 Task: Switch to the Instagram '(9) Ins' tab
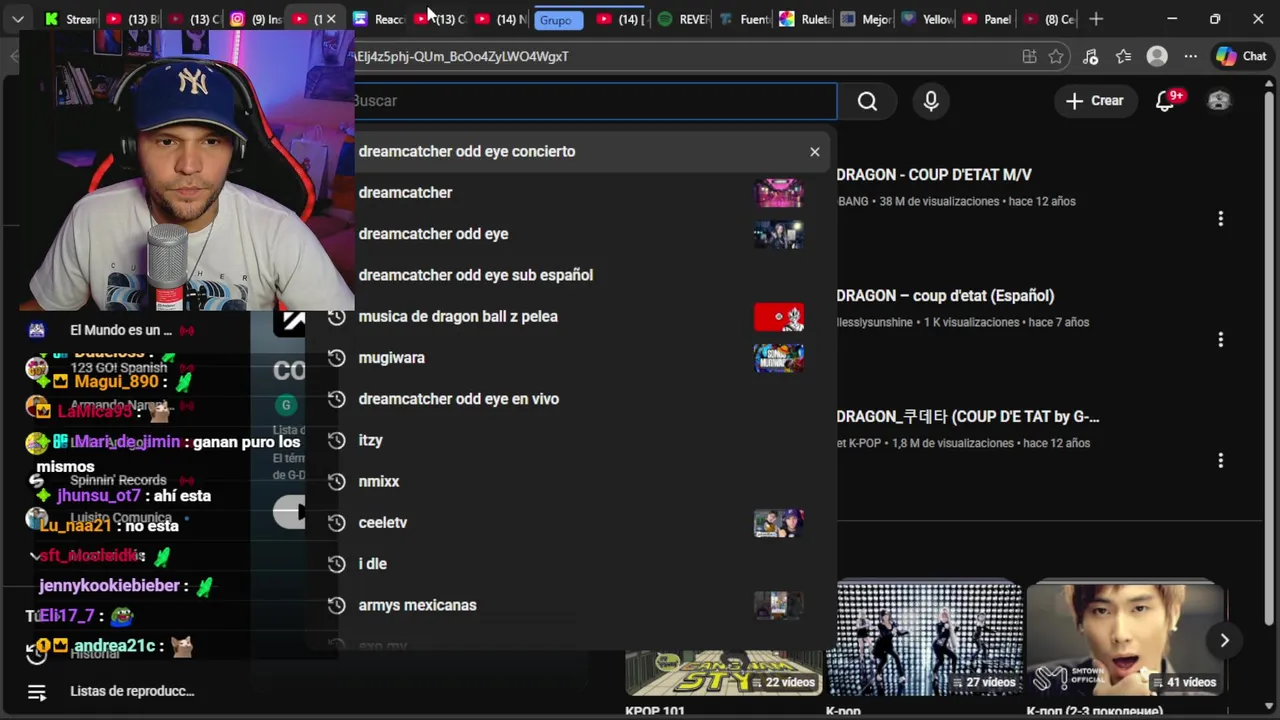coord(256,19)
